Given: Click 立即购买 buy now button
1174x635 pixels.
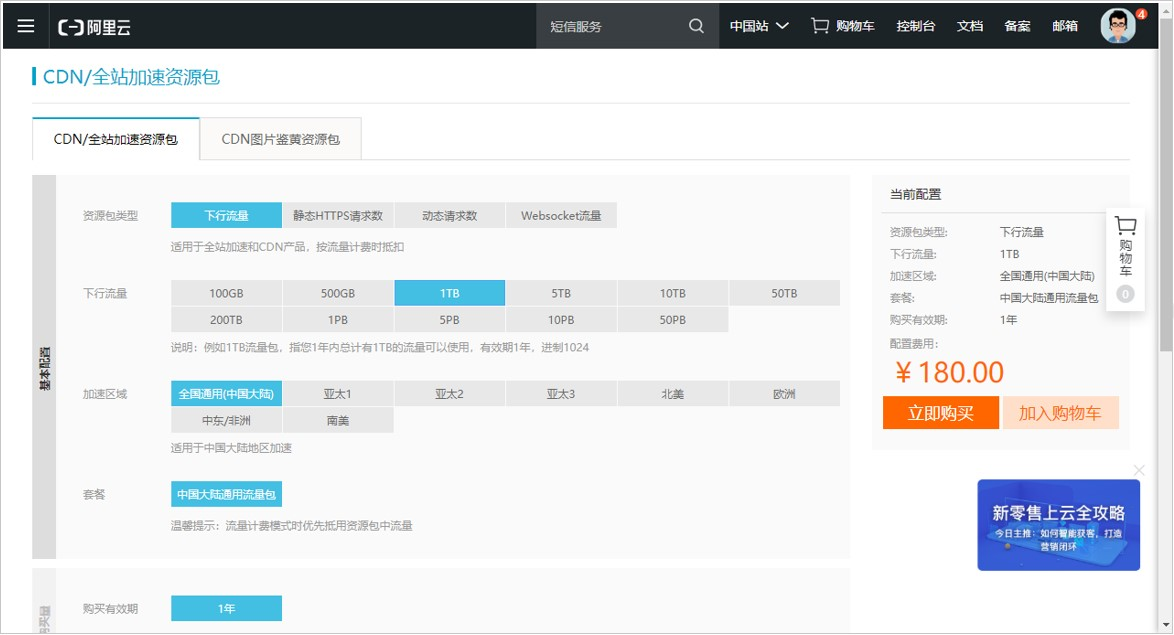Looking at the screenshot, I should (940, 413).
